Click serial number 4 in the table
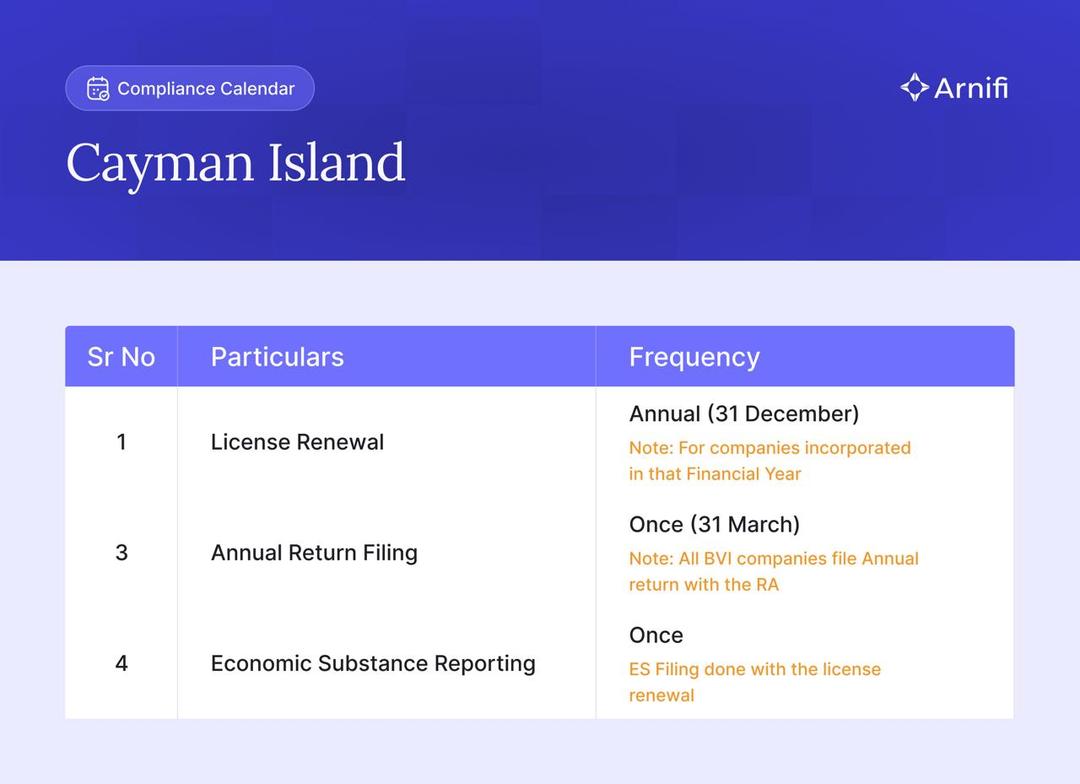The image size is (1080, 784). click(121, 663)
